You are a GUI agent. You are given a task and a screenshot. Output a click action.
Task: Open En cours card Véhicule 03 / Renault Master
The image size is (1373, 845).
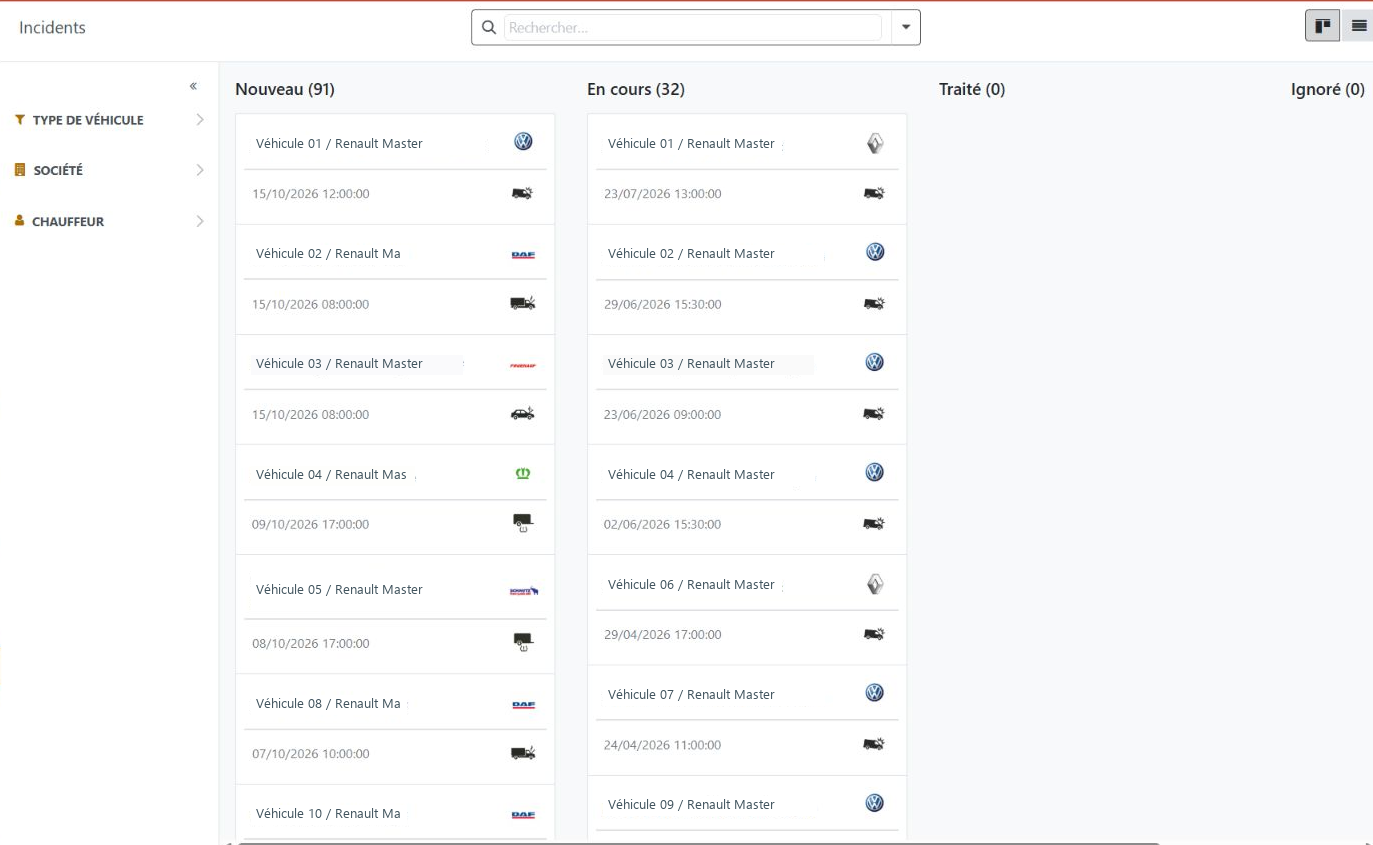click(747, 390)
